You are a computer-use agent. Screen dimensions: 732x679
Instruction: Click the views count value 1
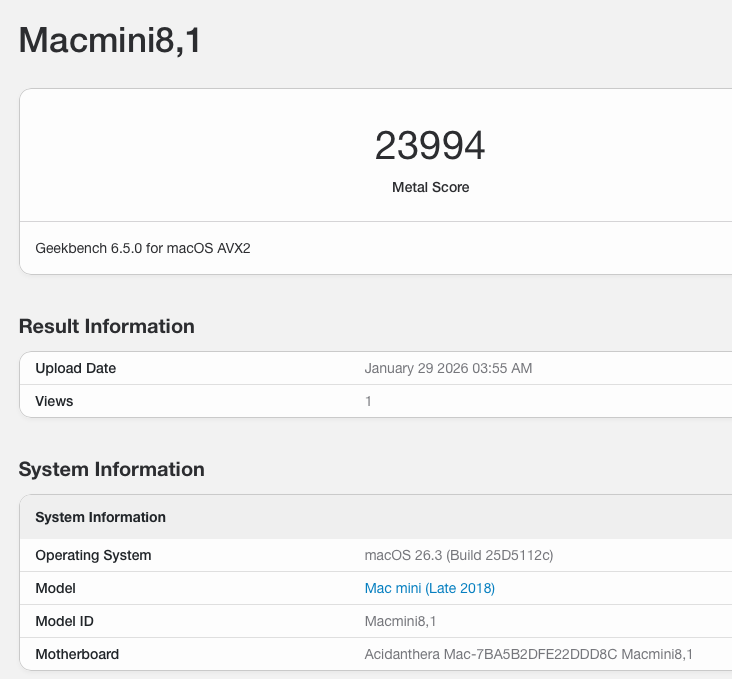click(368, 401)
